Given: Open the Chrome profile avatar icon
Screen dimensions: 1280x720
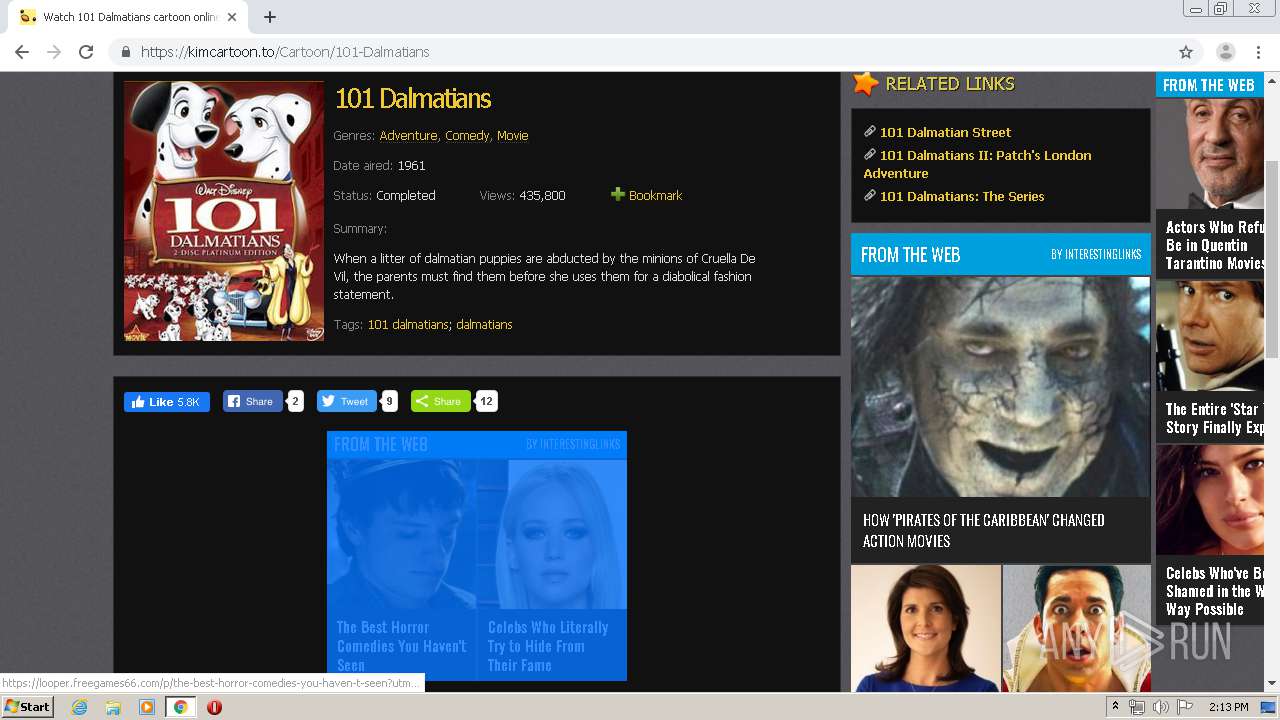Looking at the screenshot, I should coord(1225,52).
